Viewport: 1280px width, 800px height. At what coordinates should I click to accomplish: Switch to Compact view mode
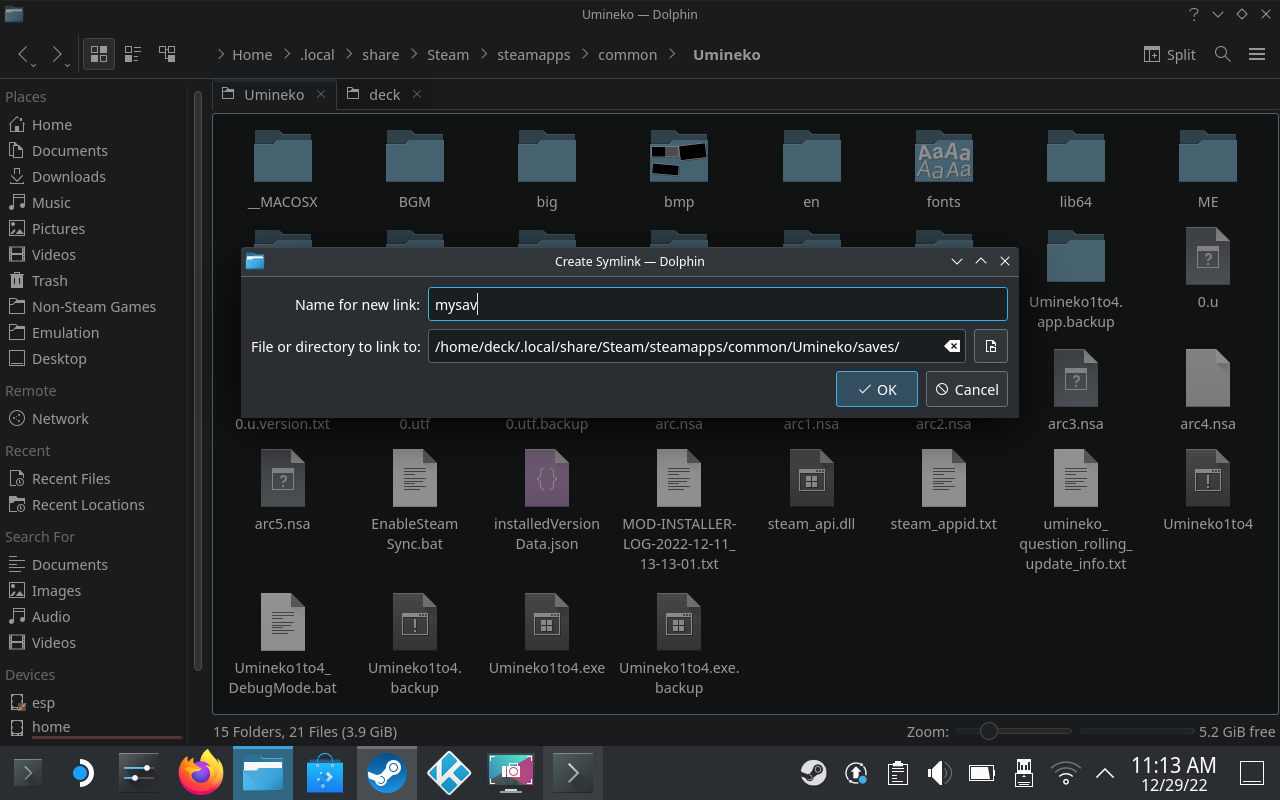pos(133,54)
